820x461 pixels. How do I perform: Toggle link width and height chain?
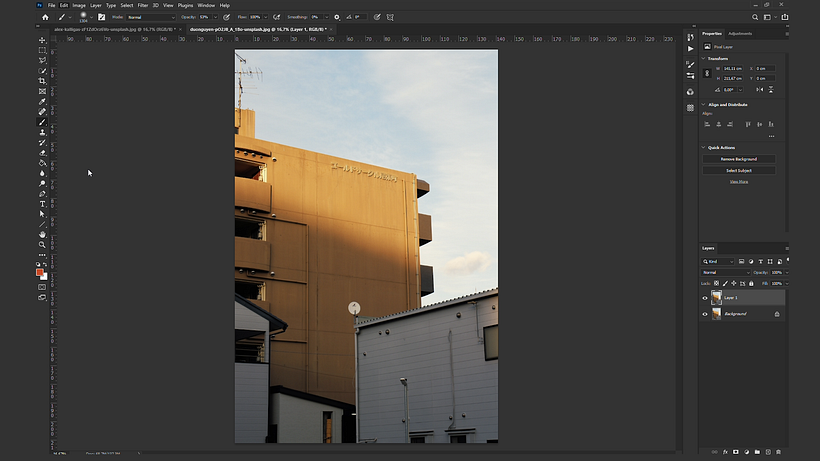coord(707,73)
